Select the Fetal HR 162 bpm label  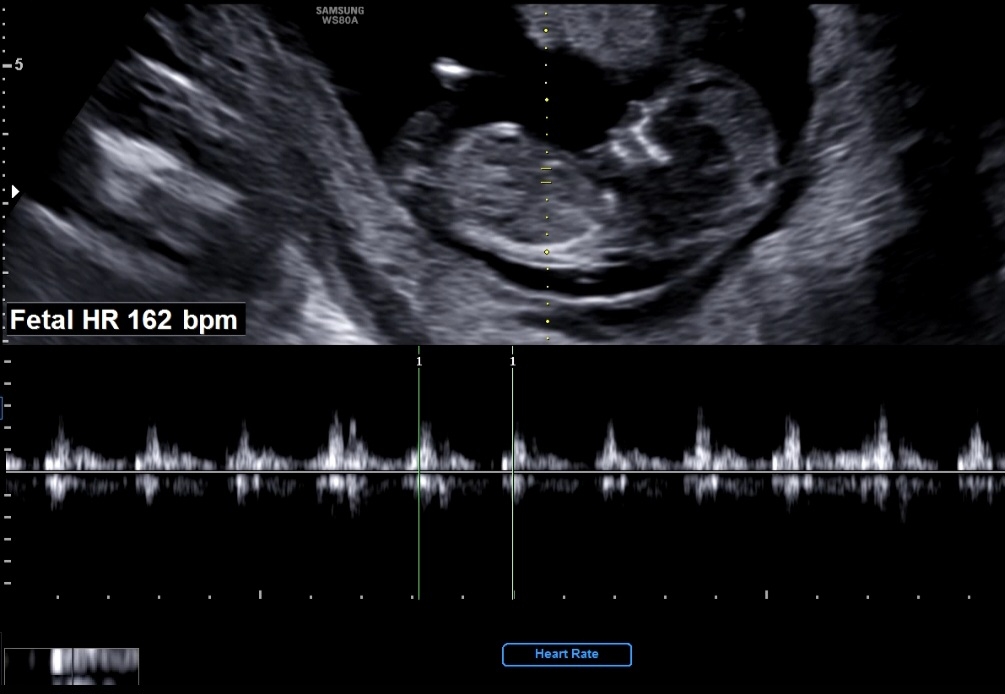coord(125,320)
